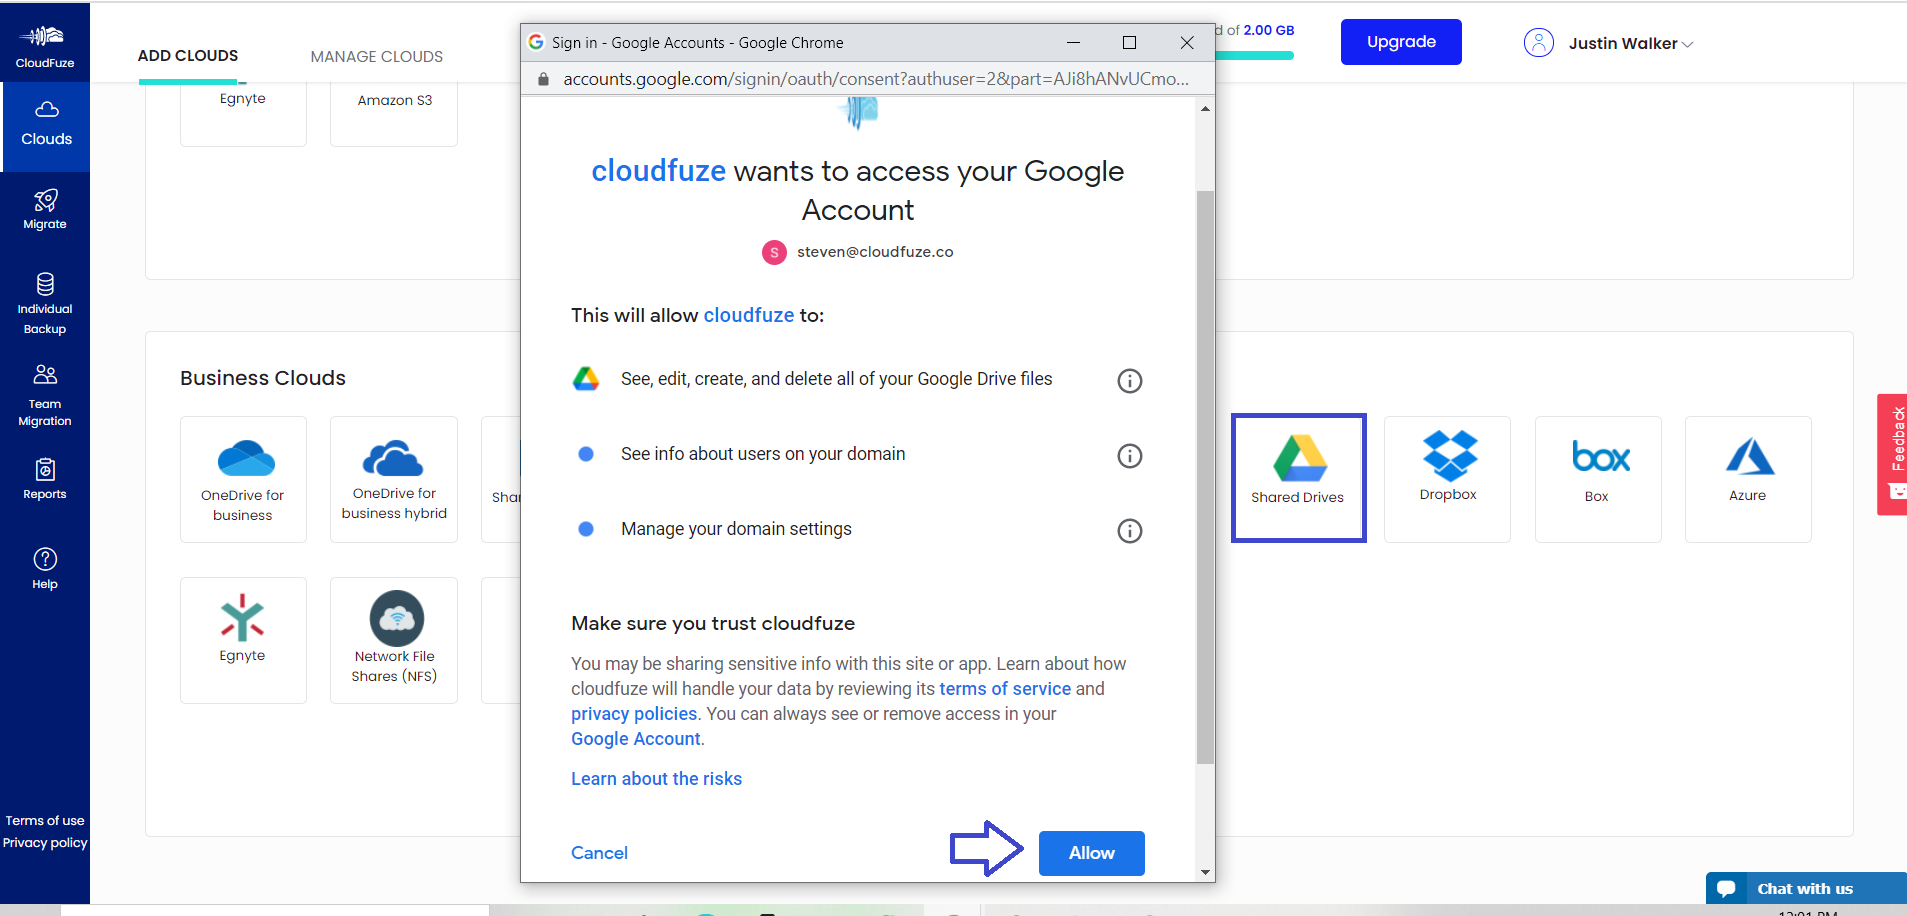Click the Cancel link in consent dialog
Image resolution: width=1907 pixels, height=916 pixels.
tap(599, 853)
